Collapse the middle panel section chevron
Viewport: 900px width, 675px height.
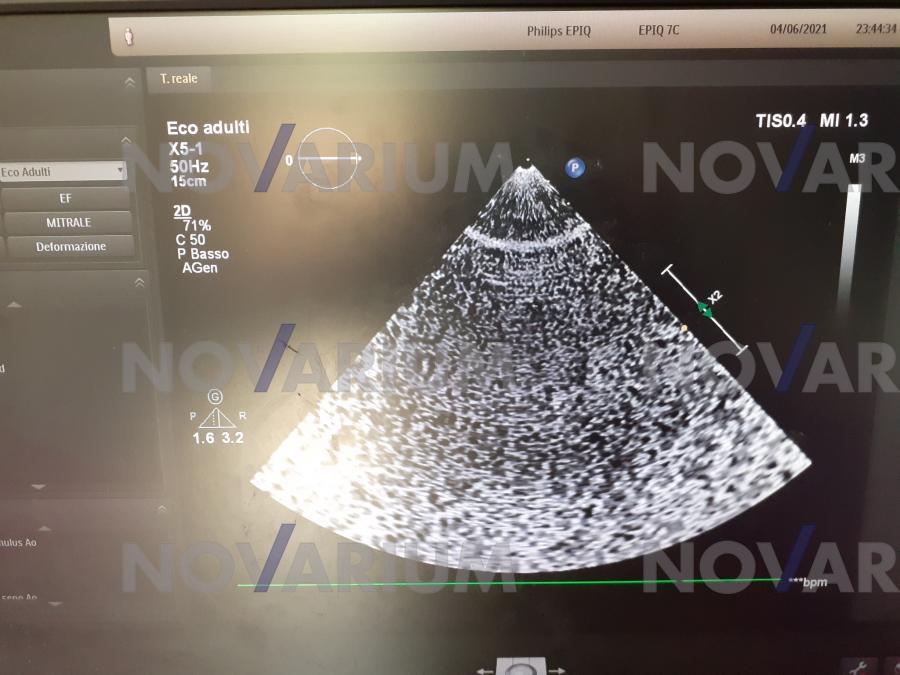[139, 284]
